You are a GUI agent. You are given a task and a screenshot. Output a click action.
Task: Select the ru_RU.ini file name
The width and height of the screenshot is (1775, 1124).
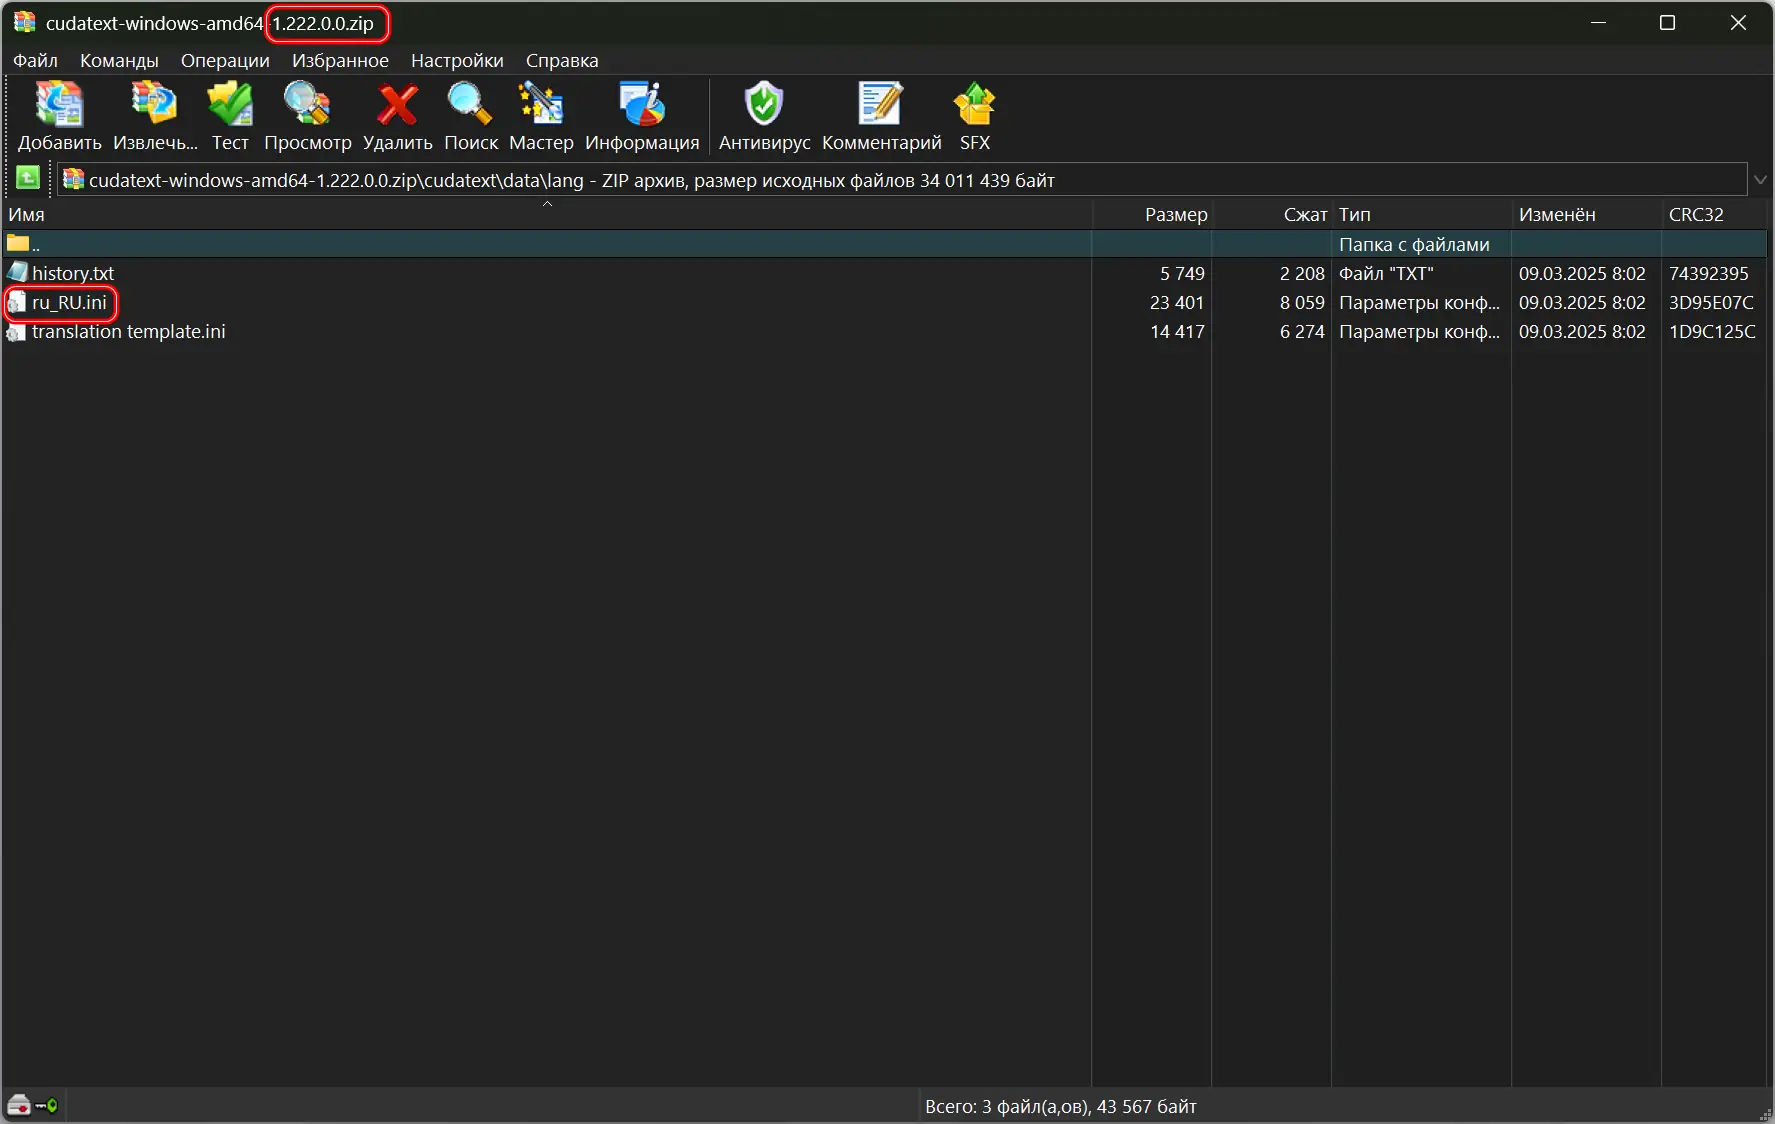(x=69, y=302)
